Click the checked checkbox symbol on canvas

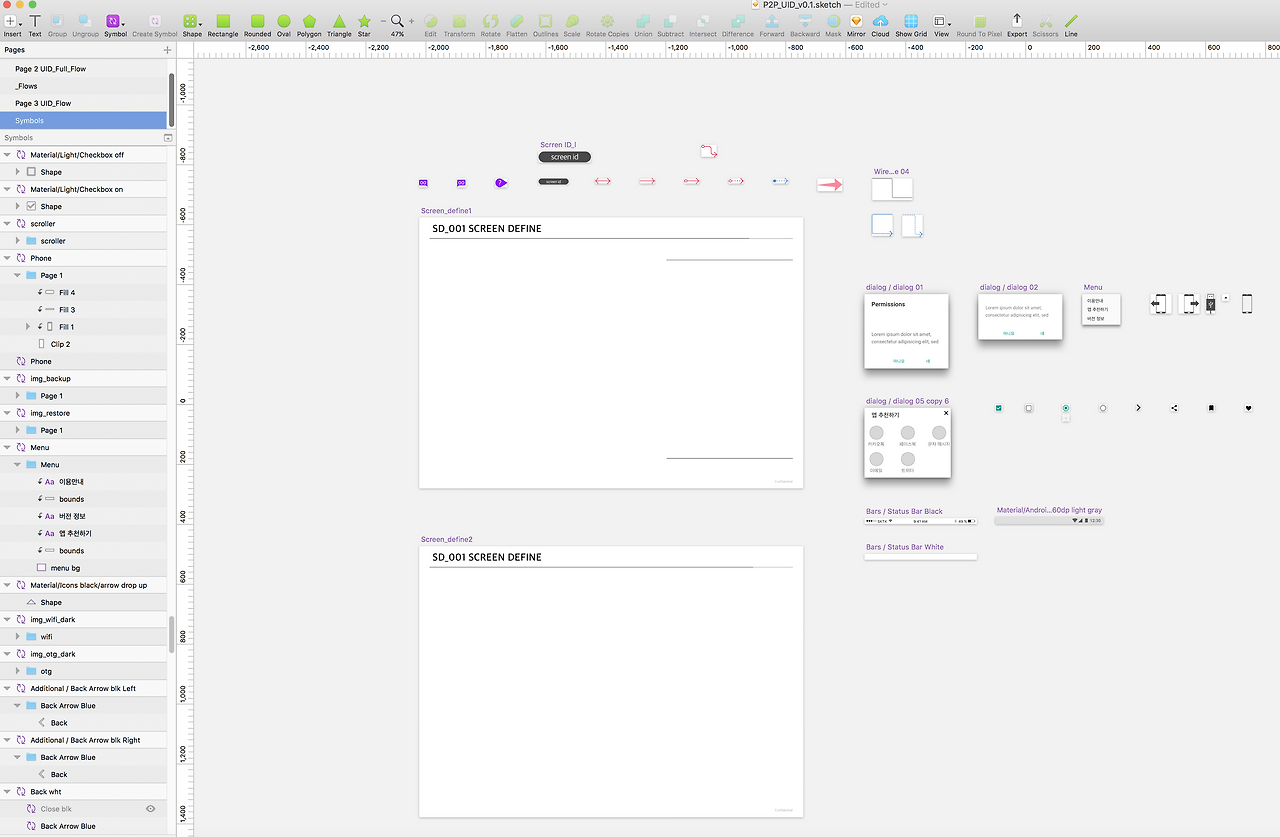click(x=998, y=408)
